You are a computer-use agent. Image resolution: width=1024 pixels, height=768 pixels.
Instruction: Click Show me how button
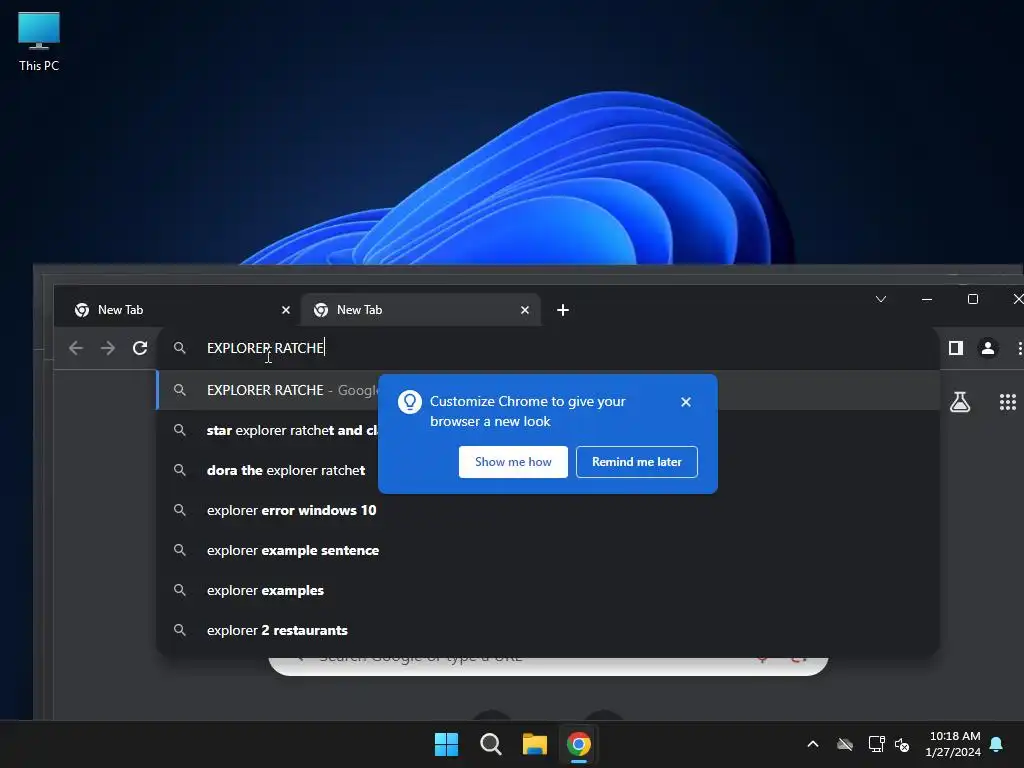click(513, 462)
